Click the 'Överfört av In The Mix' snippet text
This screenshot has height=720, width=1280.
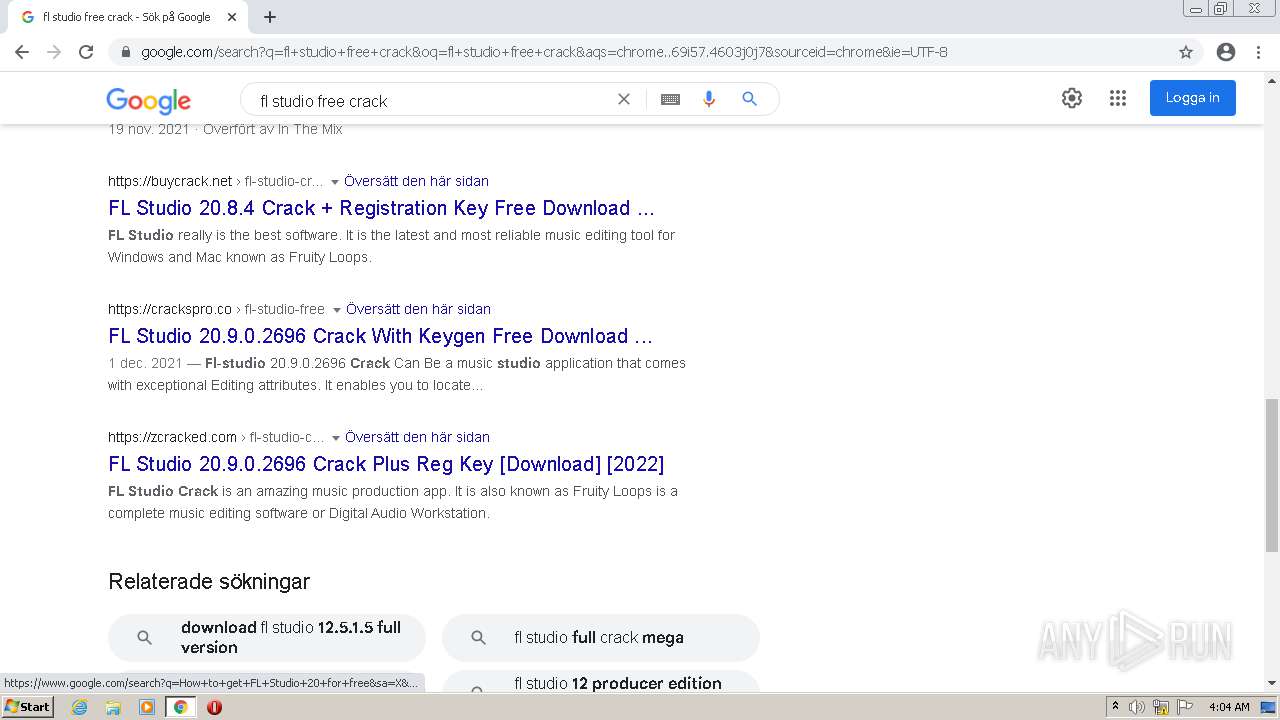pos(273,129)
